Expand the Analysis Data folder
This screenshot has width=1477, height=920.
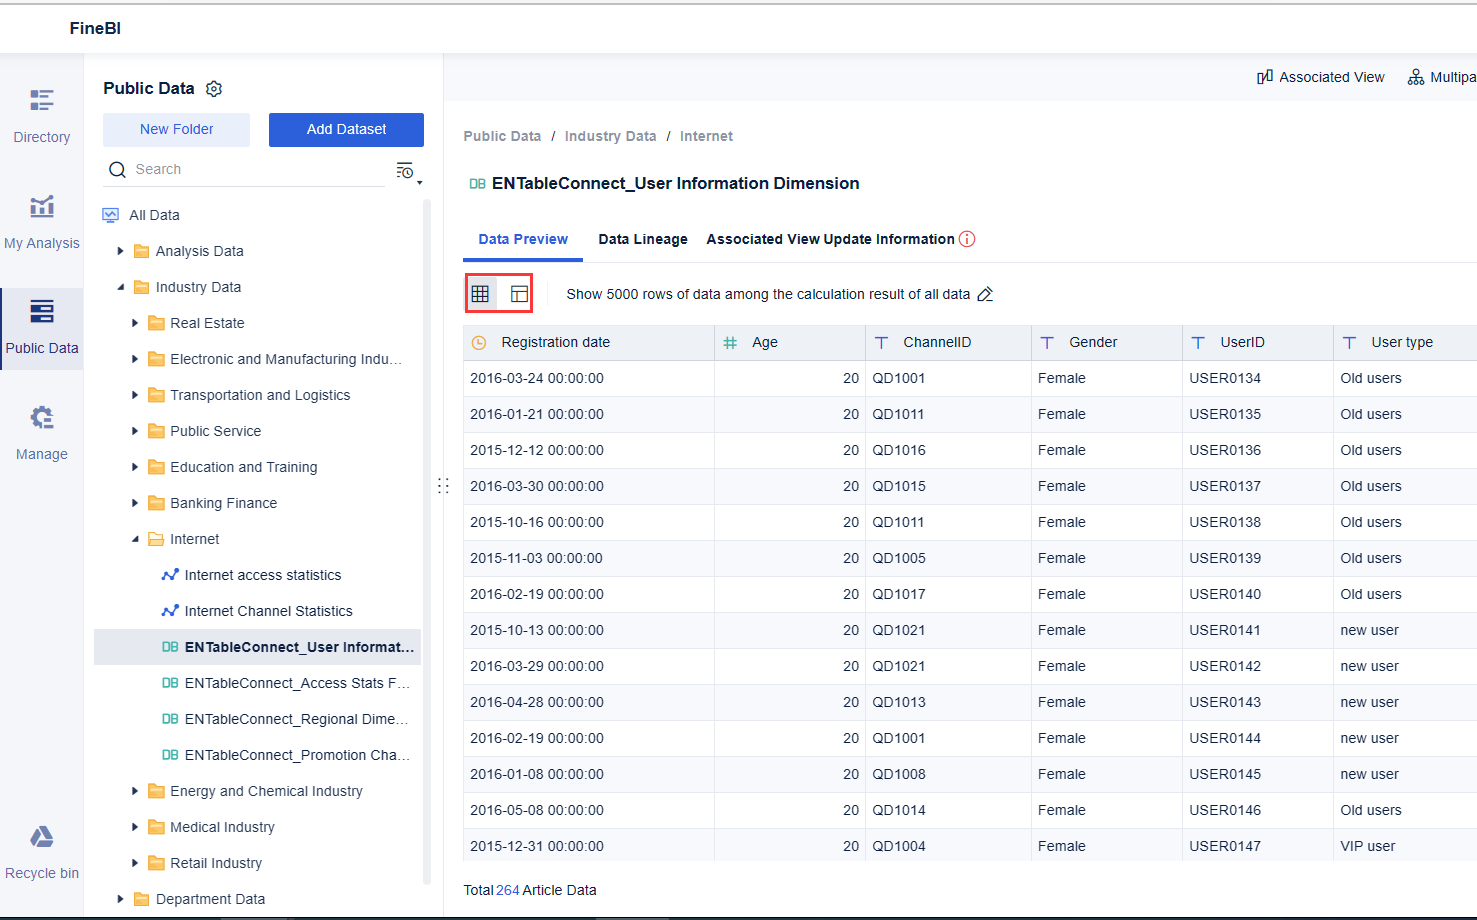[x=121, y=251]
